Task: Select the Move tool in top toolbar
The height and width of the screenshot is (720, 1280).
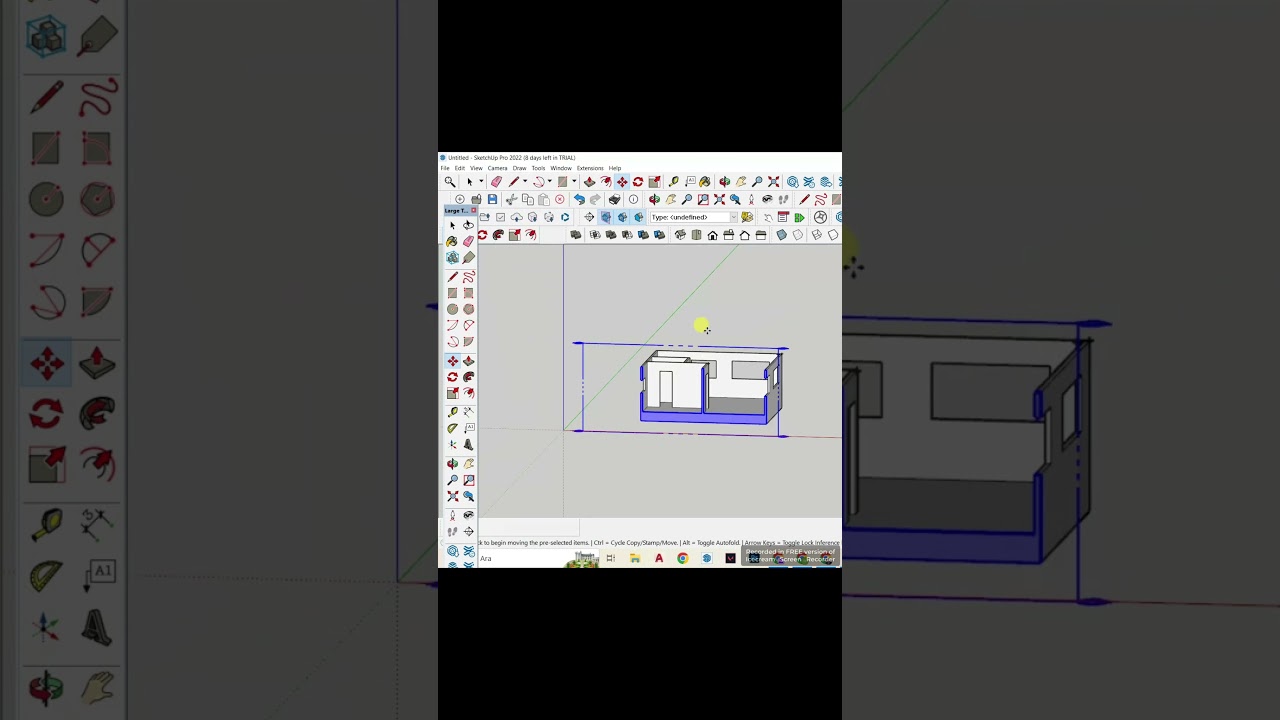Action: pyautogui.click(x=622, y=182)
